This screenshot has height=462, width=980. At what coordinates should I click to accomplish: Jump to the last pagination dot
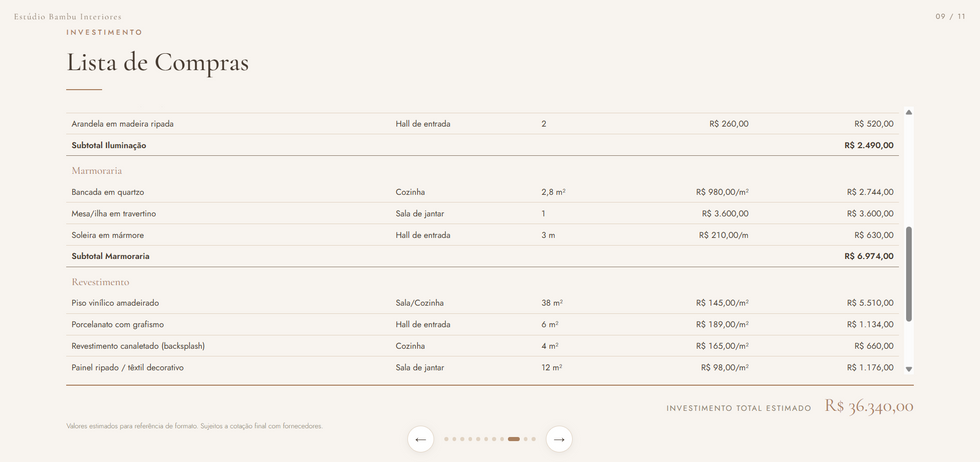tap(533, 439)
